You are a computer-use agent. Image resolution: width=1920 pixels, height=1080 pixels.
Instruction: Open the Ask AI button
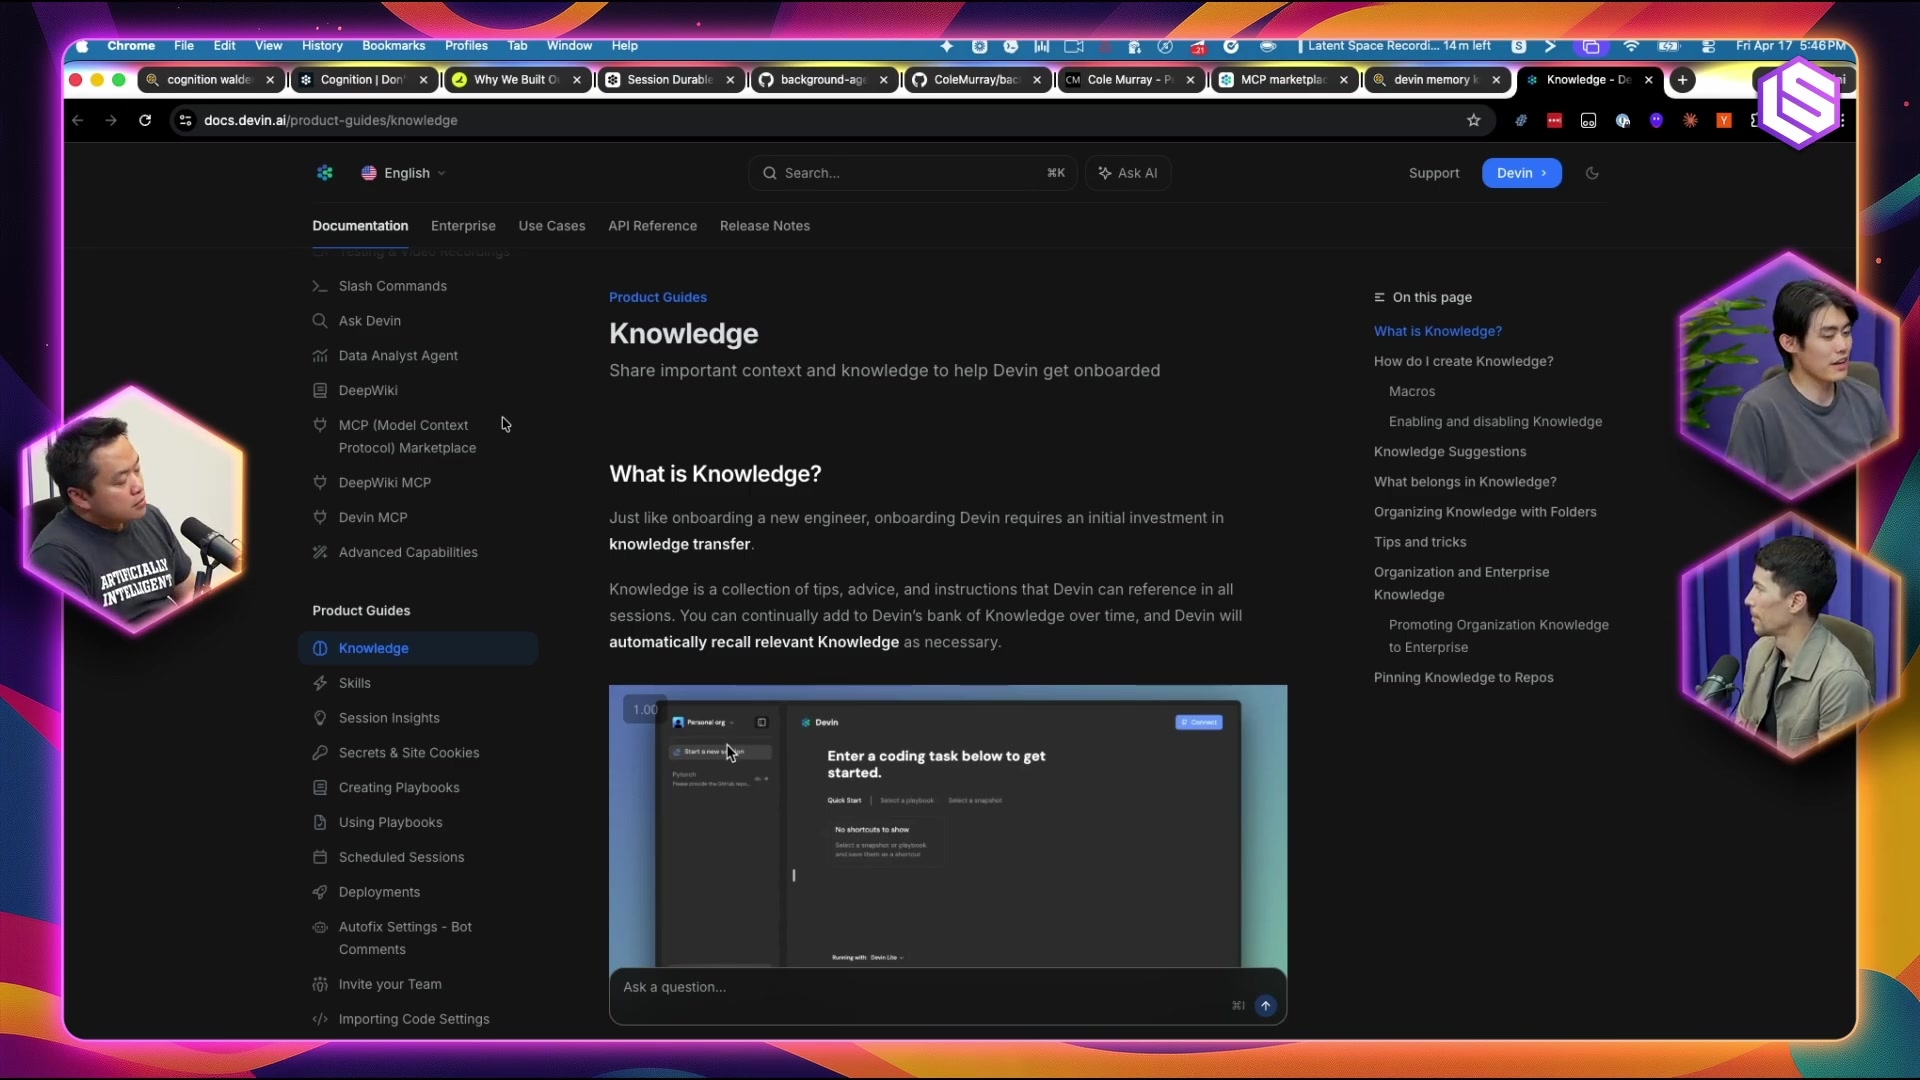[1128, 173]
